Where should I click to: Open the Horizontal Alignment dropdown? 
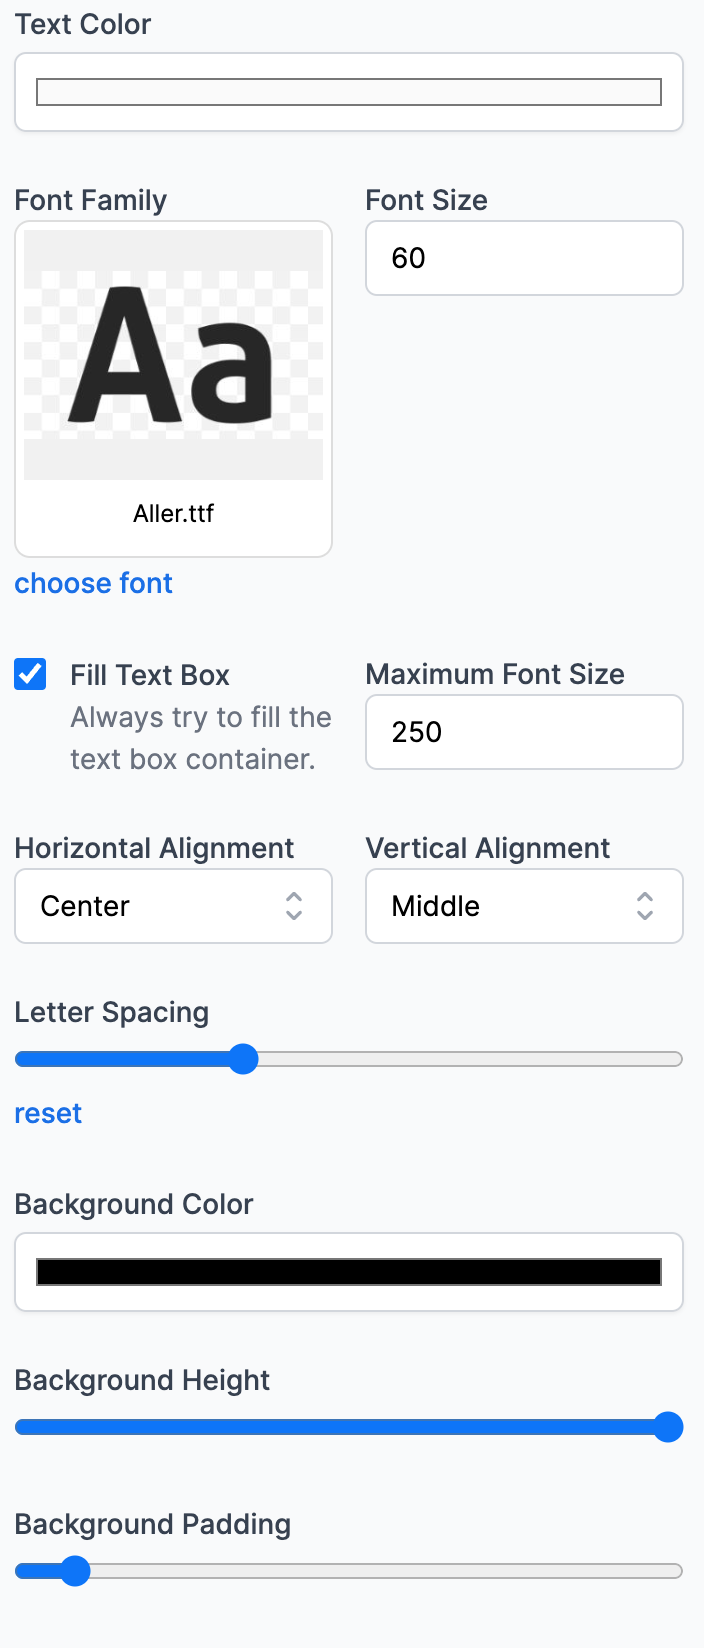coord(173,906)
